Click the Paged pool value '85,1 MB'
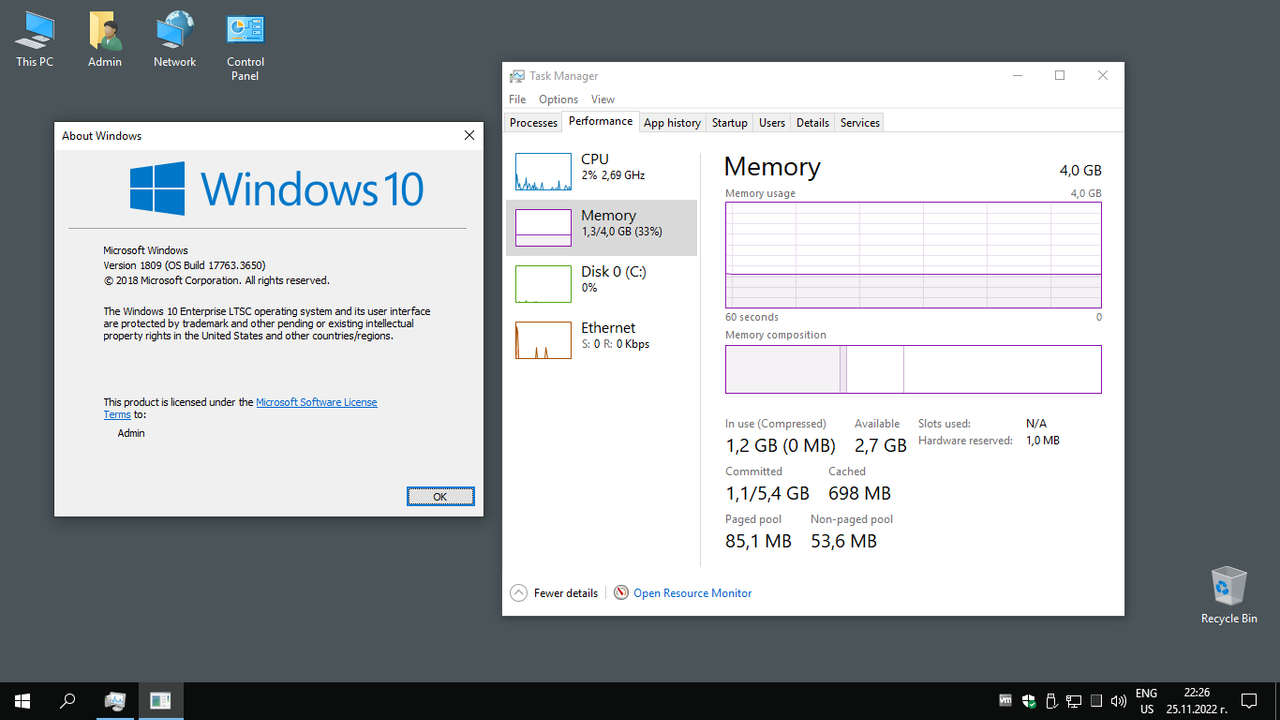 tap(758, 541)
